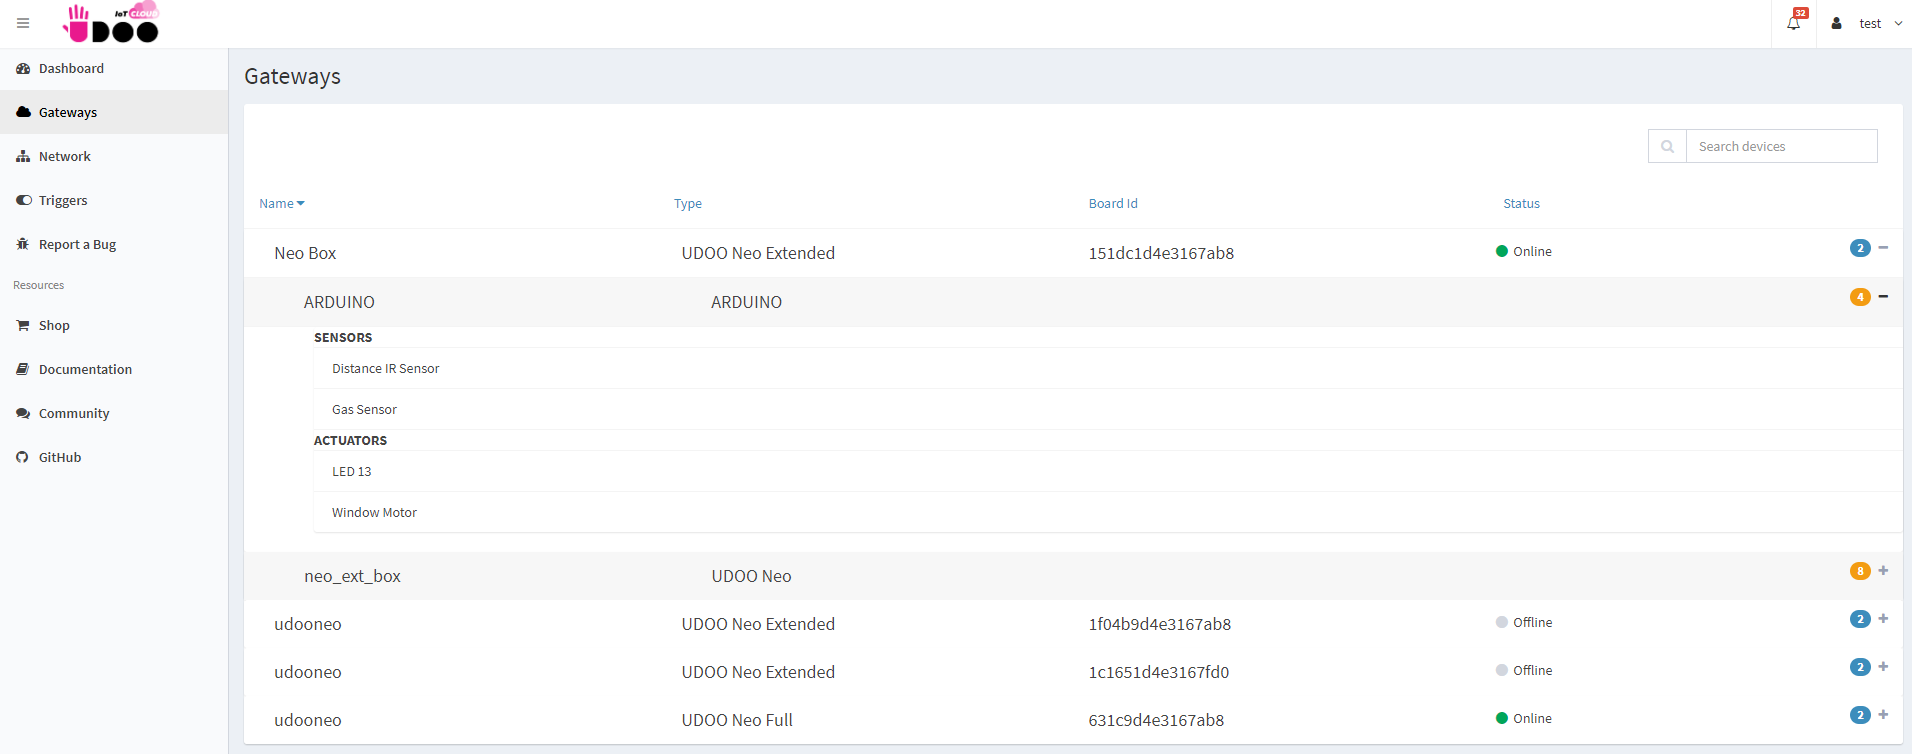This screenshot has width=1912, height=754.
Task: Click Report a Bug in sidebar
Action: 114,244
